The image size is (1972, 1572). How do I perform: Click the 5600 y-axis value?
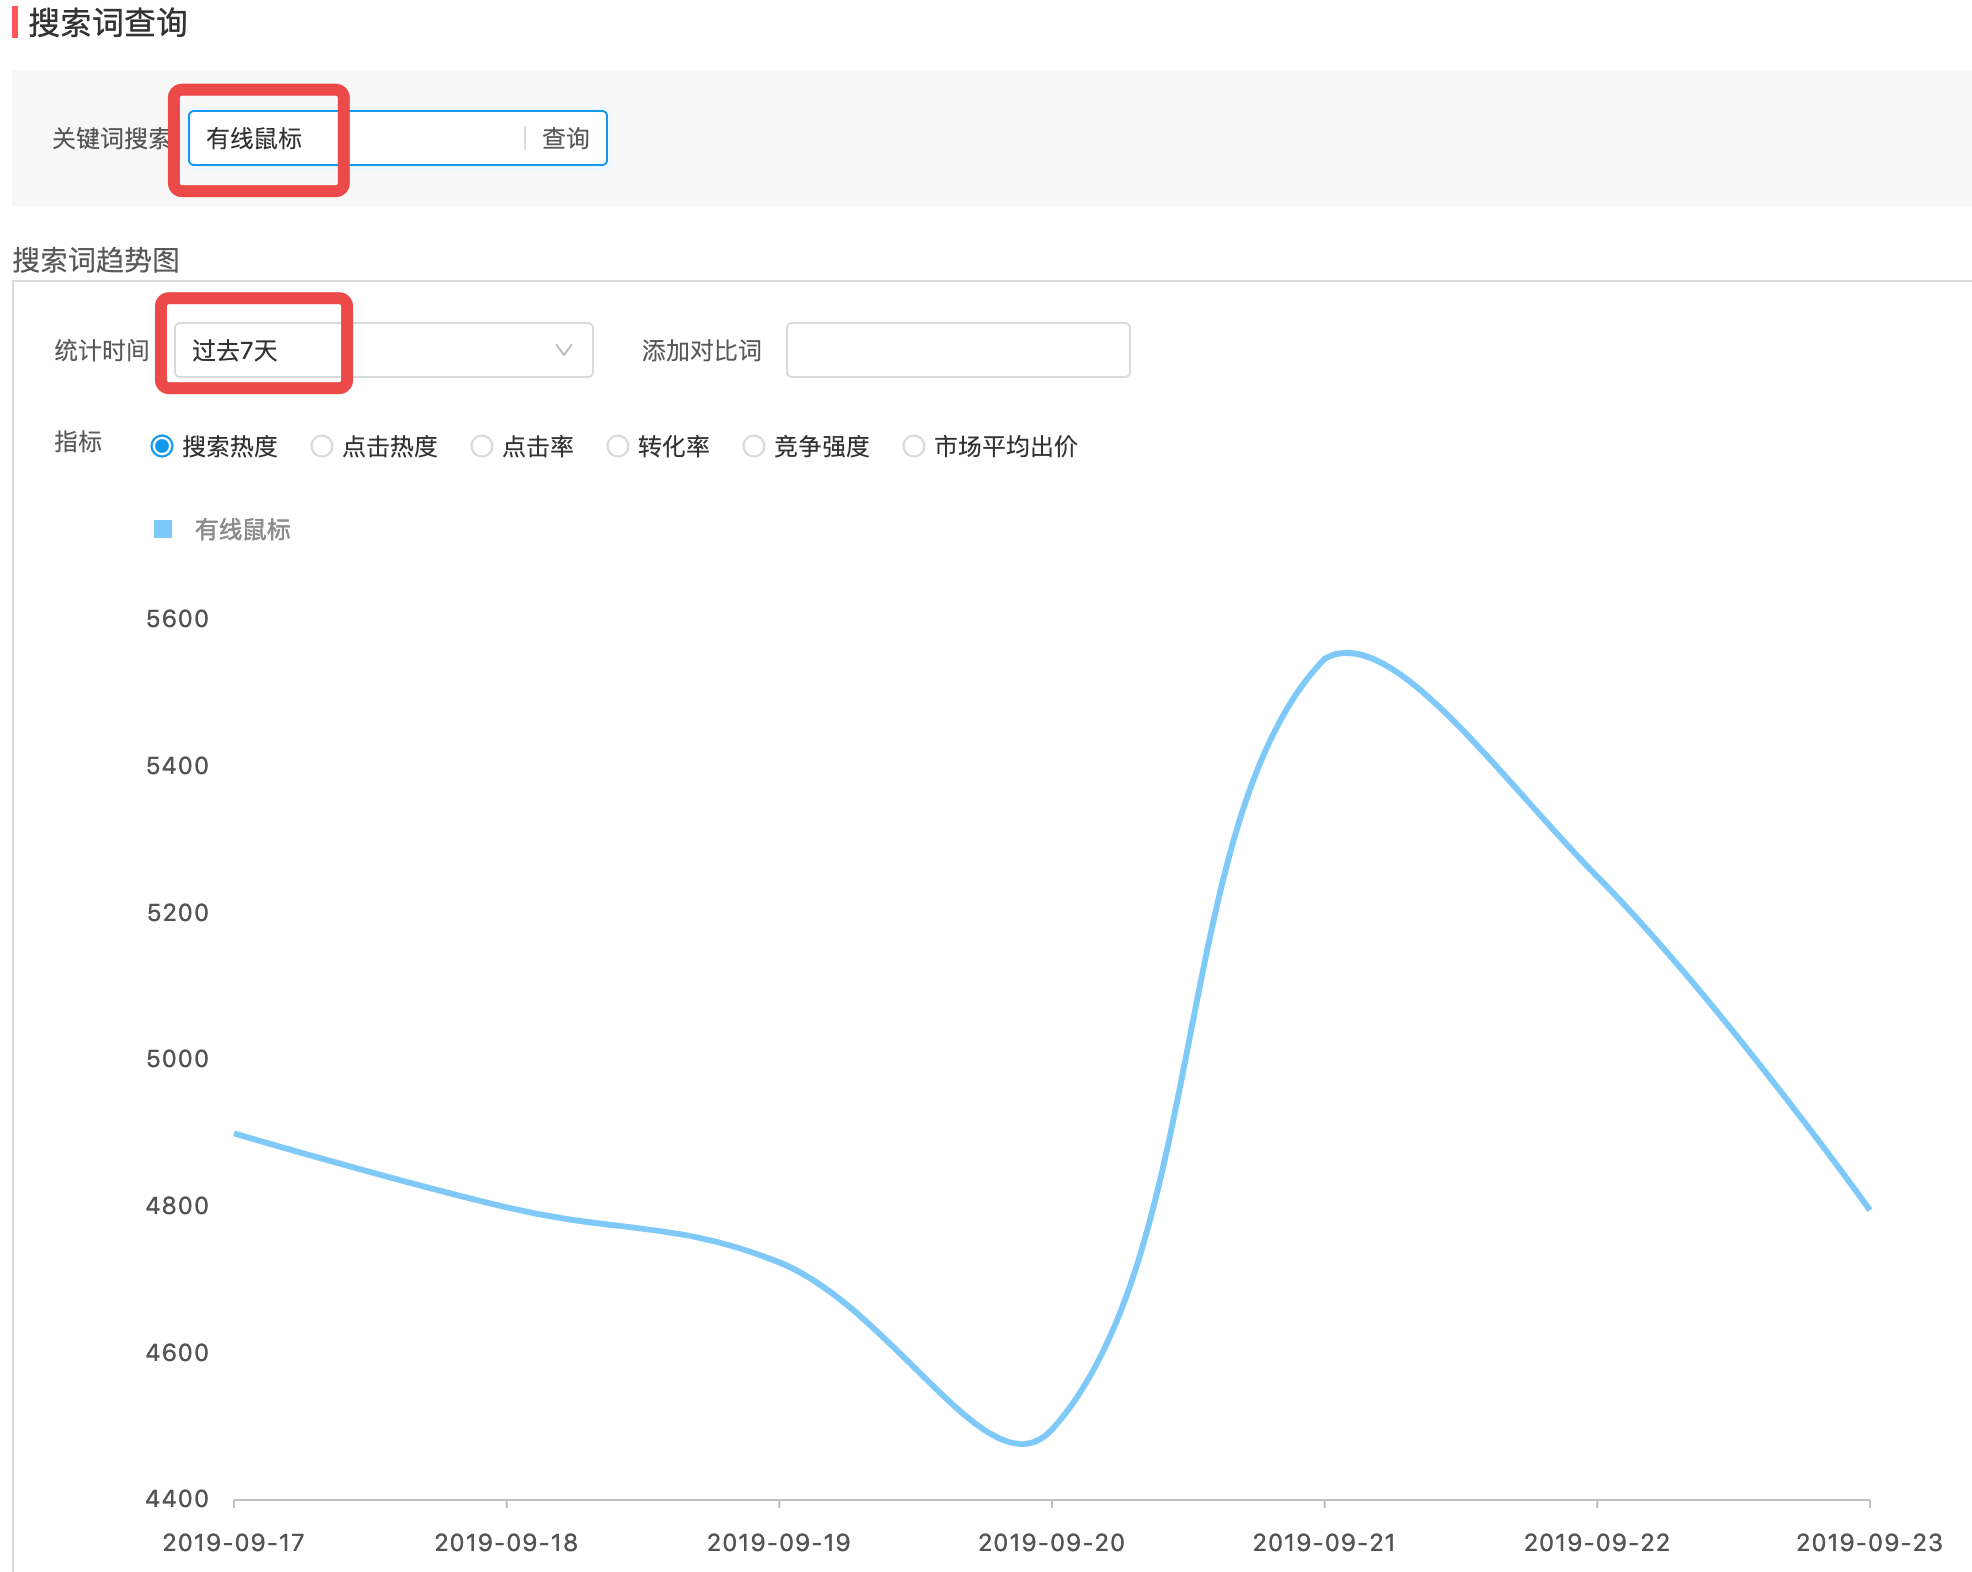(178, 619)
